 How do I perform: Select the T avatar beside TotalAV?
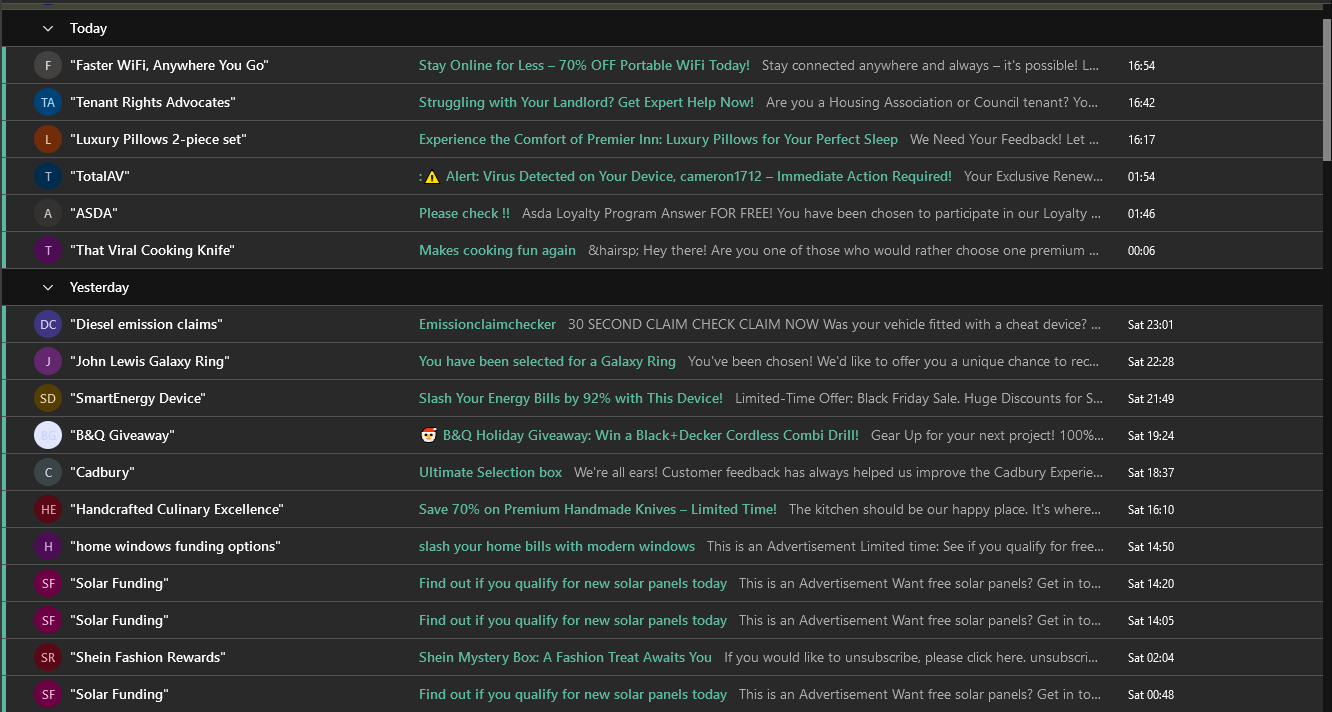pyautogui.click(x=48, y=177)
